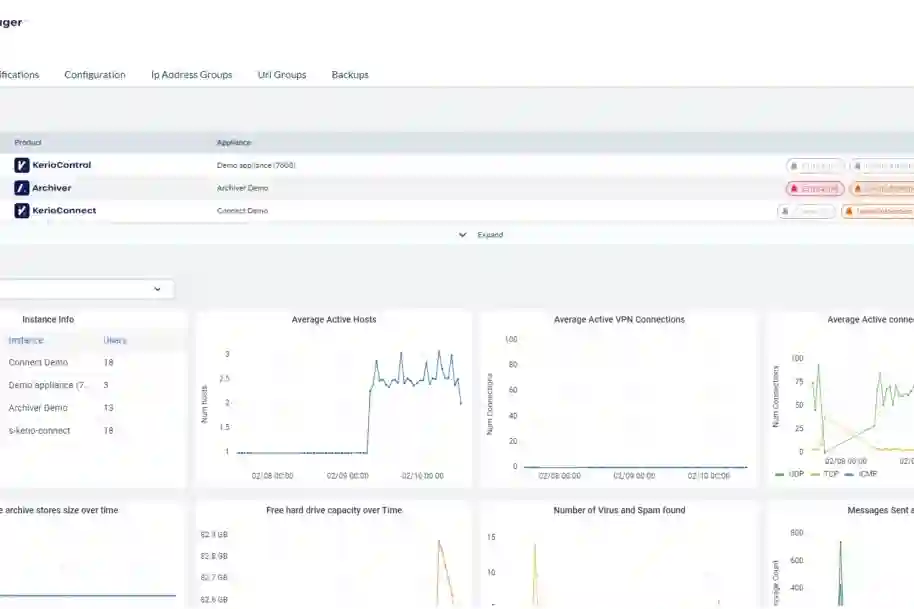
Task: Click 'Number of Virus and Spam found' title
Action: pyautogui.click(x=619, y=510)
